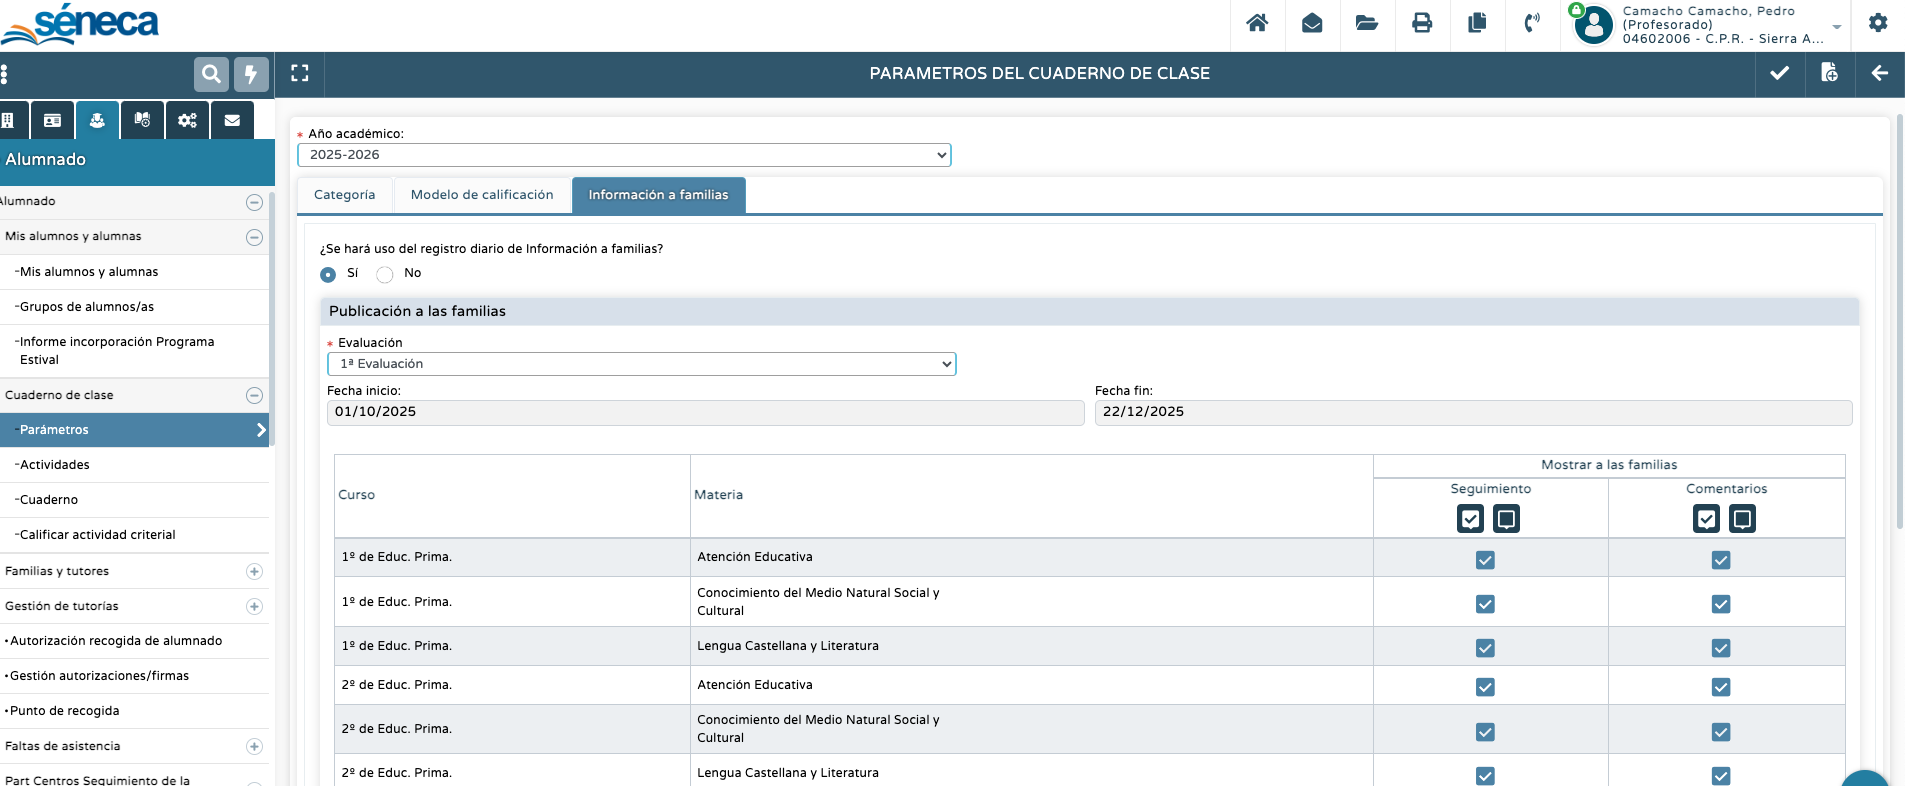The width and height of the screenshot is (1905, 786).
Task: Click the home icon in top toolbar
Action: click(1257, 23)
